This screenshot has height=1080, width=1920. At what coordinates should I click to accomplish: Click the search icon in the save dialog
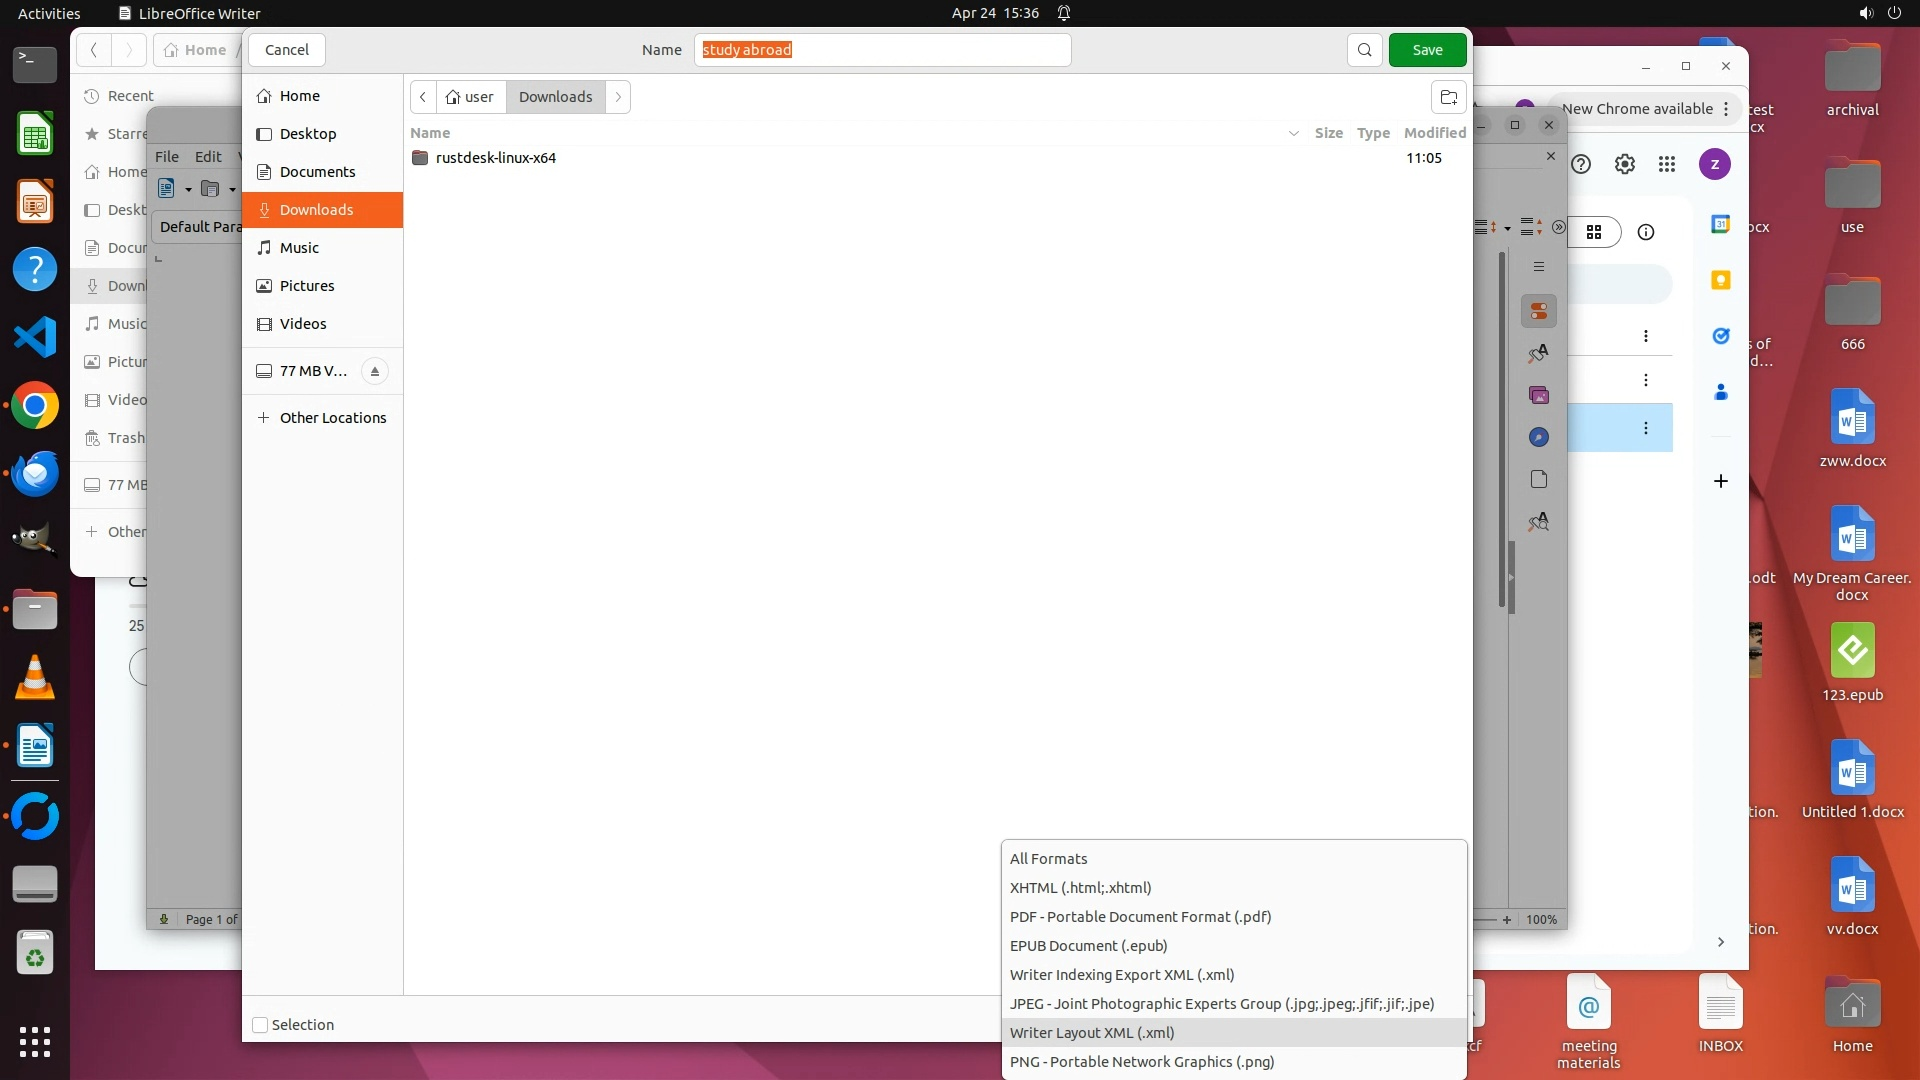(x=1364, y=50)
